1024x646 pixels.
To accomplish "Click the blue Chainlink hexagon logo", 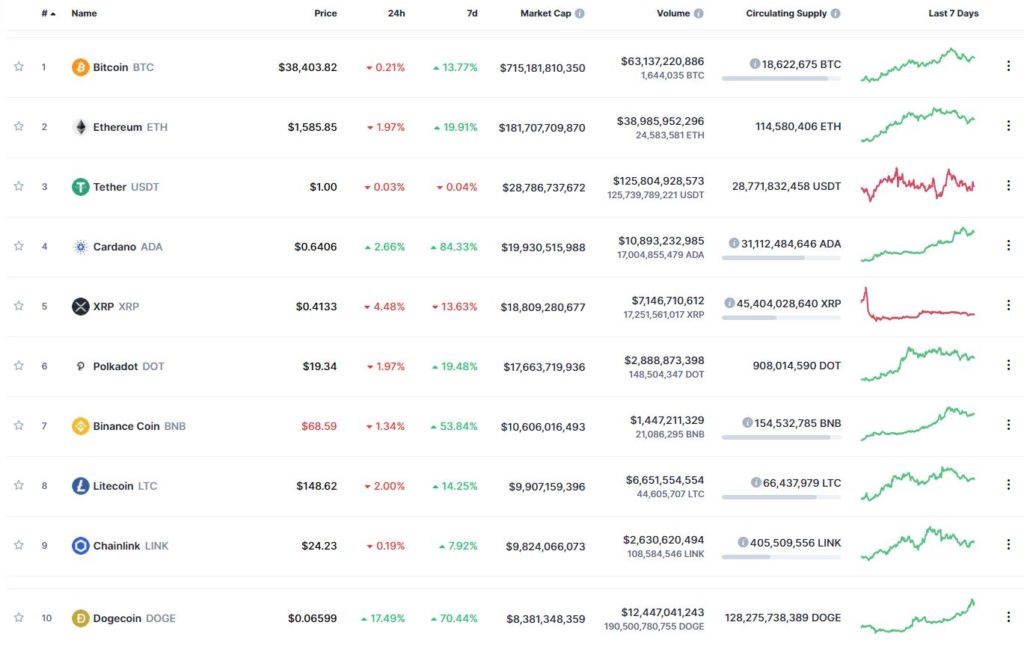I will coord(80,545).
